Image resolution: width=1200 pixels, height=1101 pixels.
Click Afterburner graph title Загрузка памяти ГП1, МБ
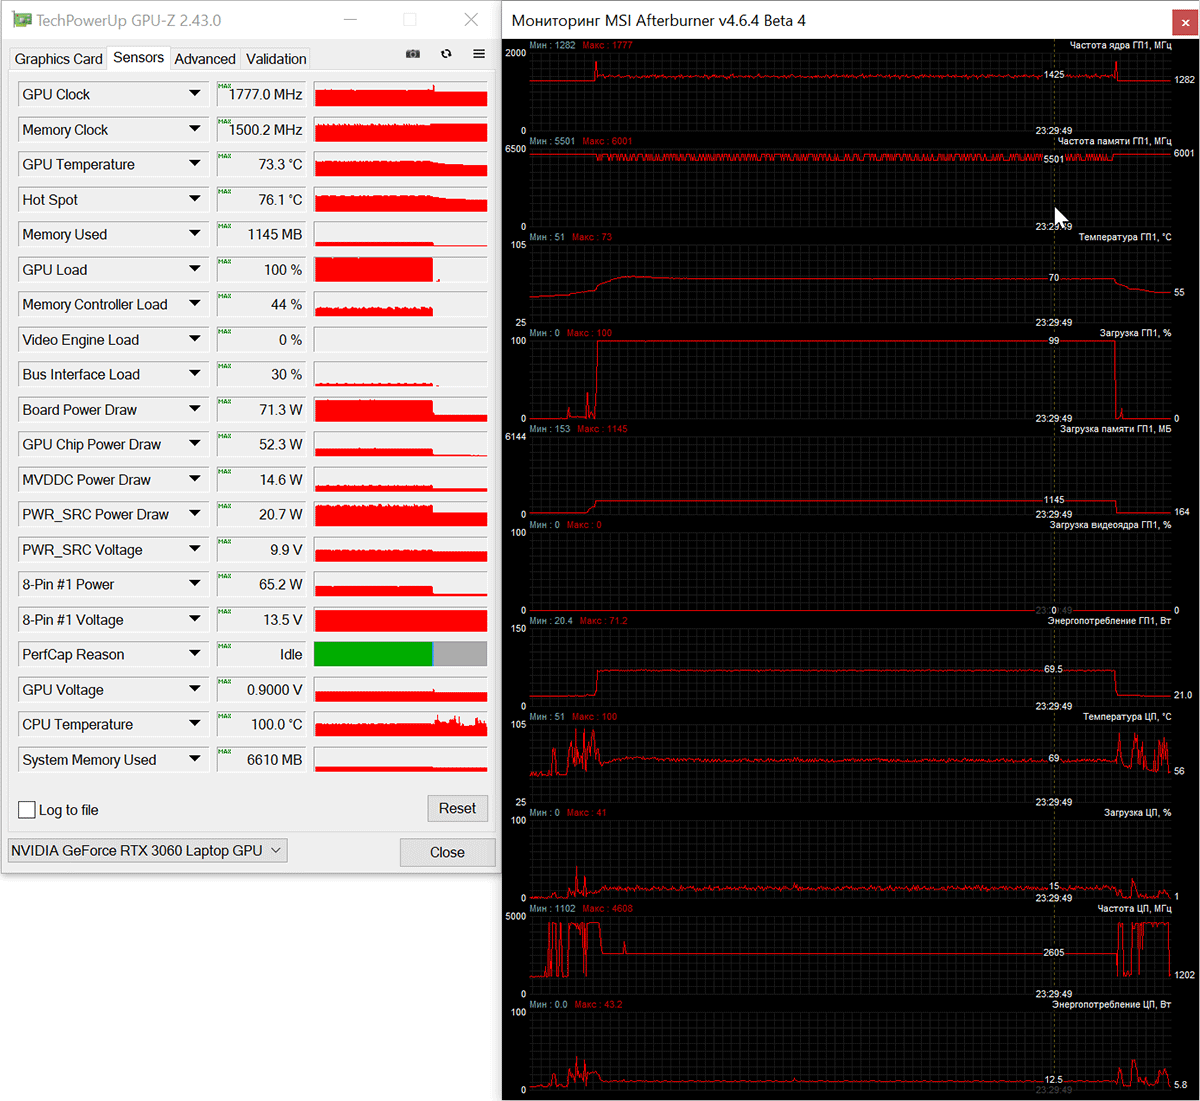[x=1115, y=429]
